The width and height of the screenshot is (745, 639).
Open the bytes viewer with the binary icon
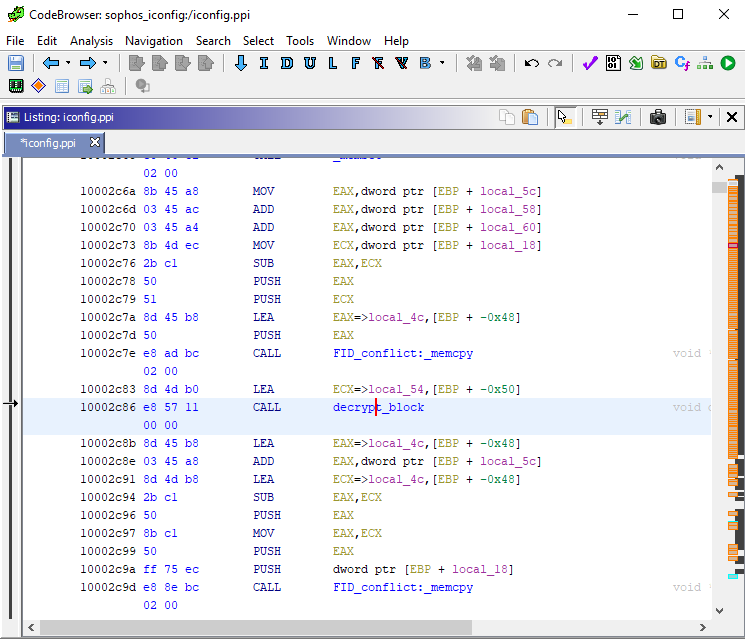(613, 63)
